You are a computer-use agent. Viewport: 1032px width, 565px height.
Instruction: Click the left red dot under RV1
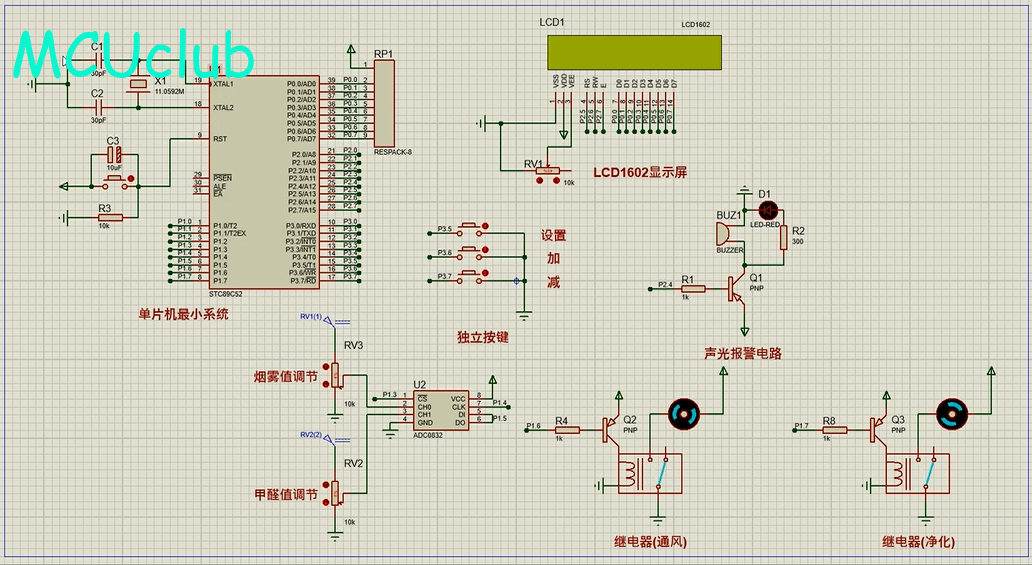(x=540, y=182)
